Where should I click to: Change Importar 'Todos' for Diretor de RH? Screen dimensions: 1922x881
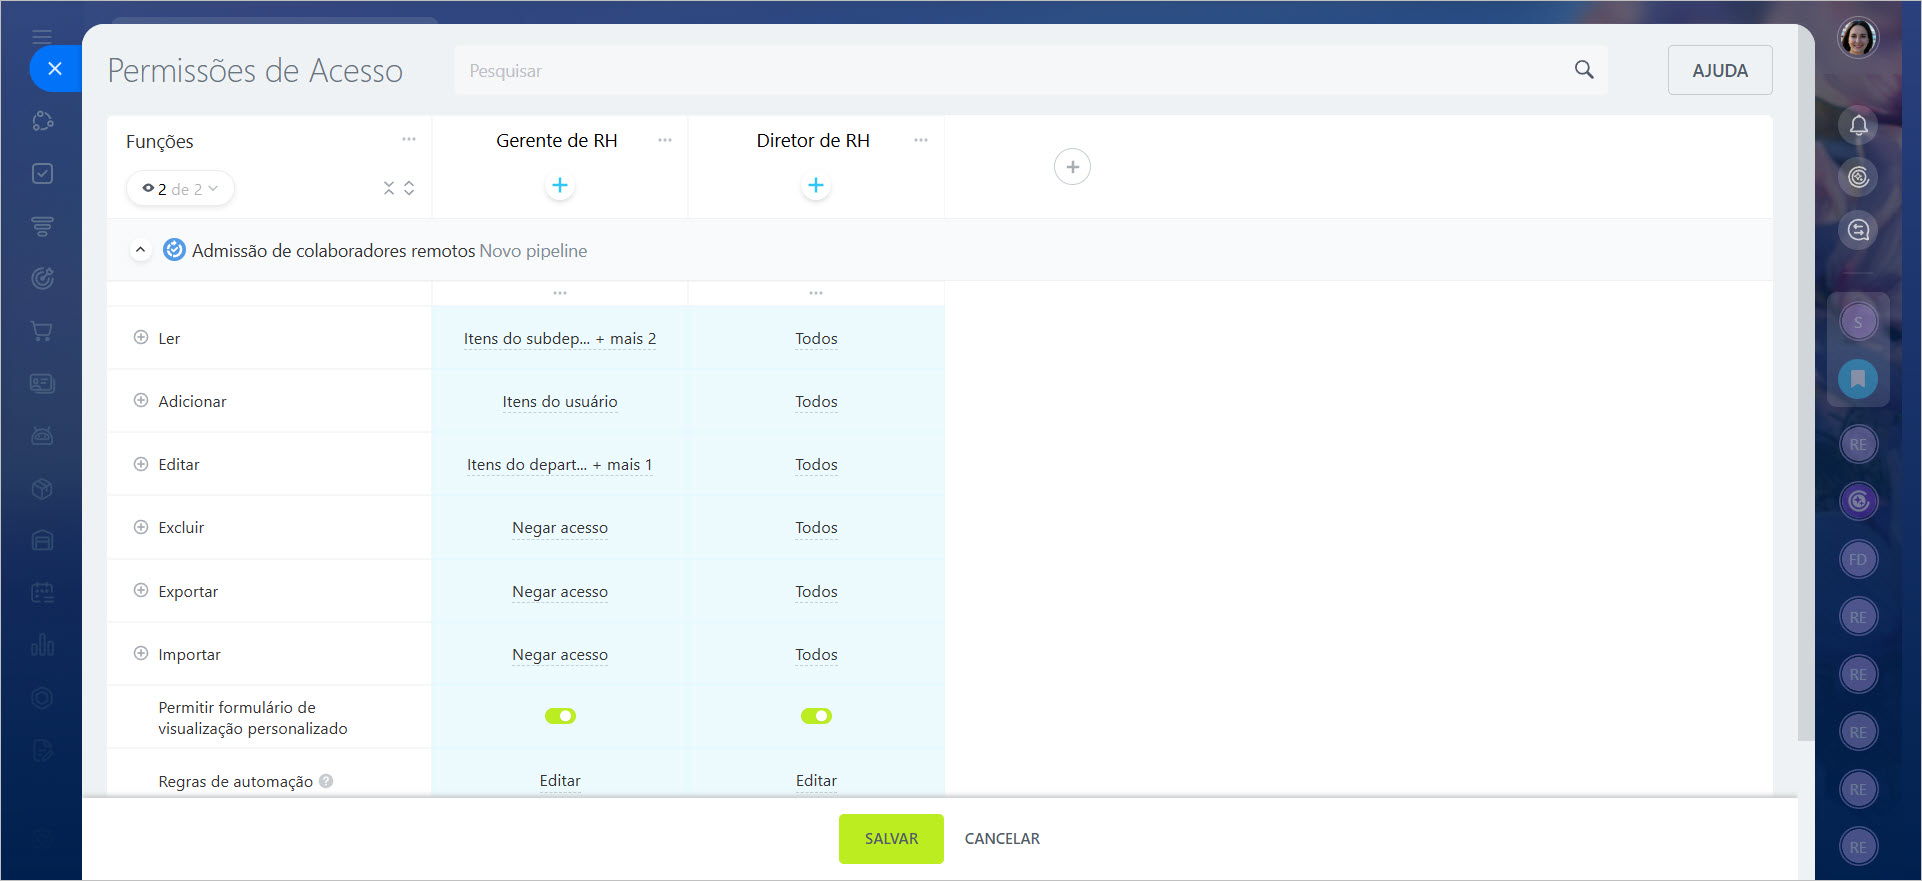tap(816, 655)
